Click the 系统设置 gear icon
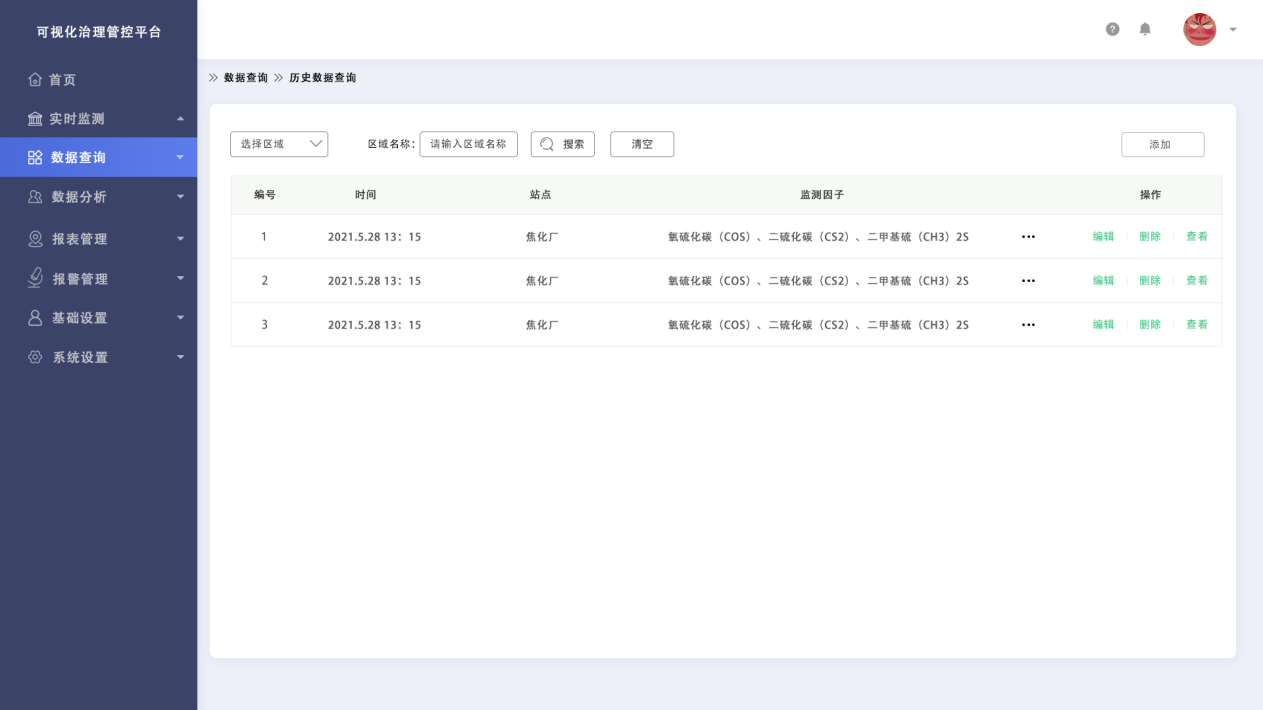Image resolution: width=1263 pixels, height=710 pixels. (35, 357)
